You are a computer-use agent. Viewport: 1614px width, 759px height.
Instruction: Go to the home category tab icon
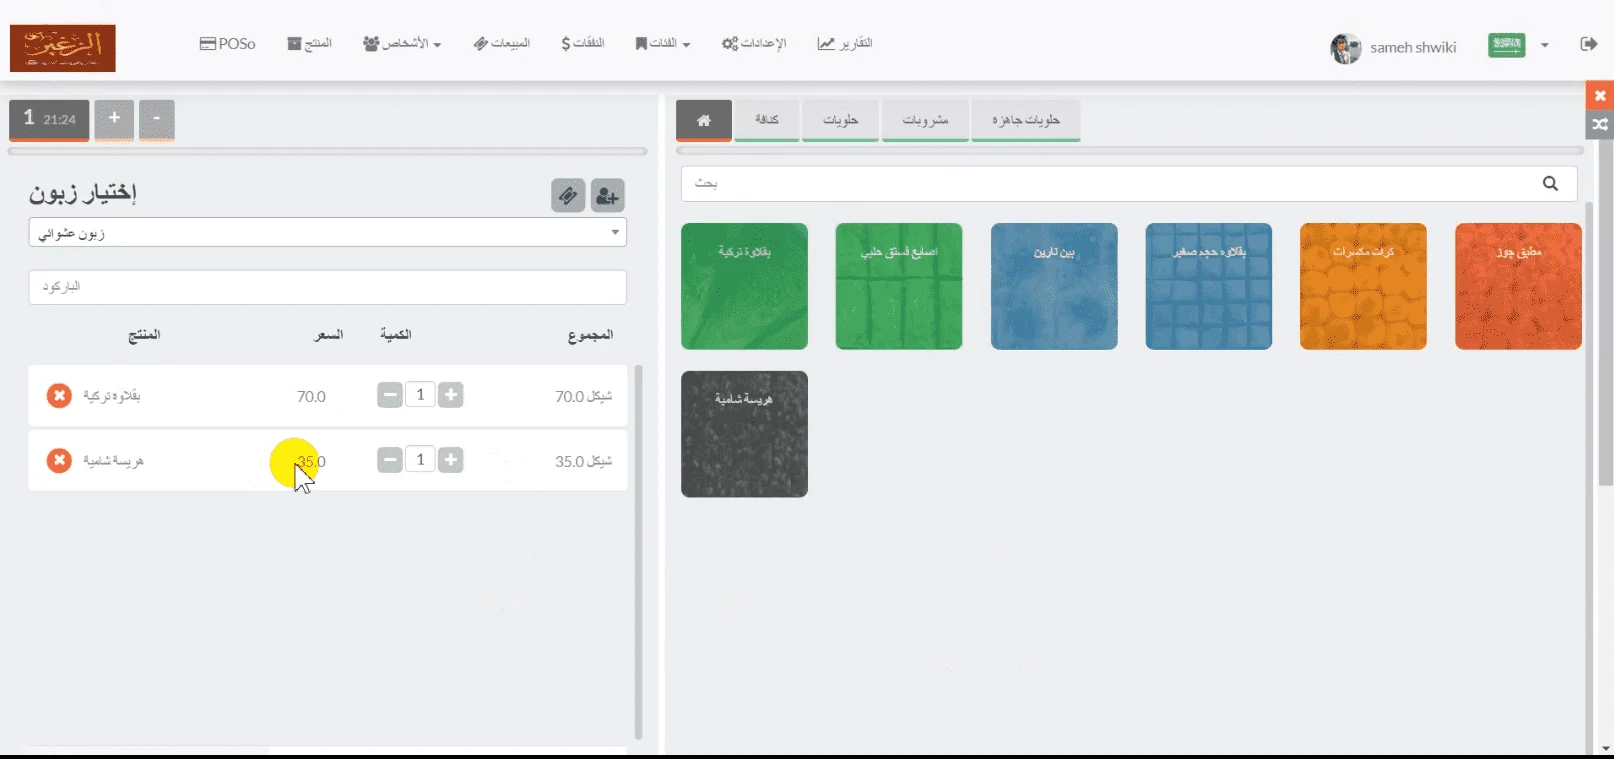(703, 120)
